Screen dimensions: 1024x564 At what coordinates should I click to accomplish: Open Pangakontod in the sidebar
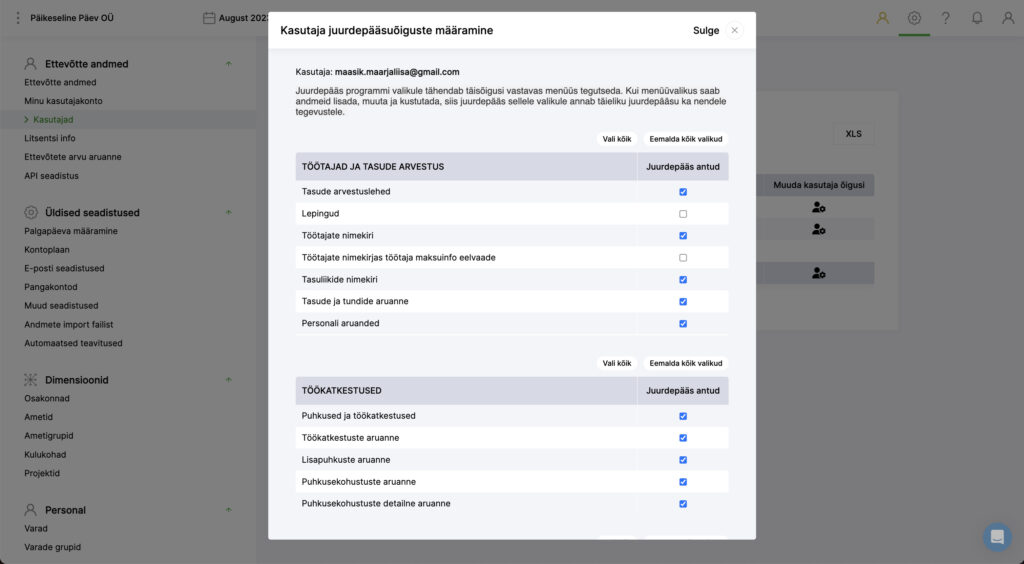51,287
